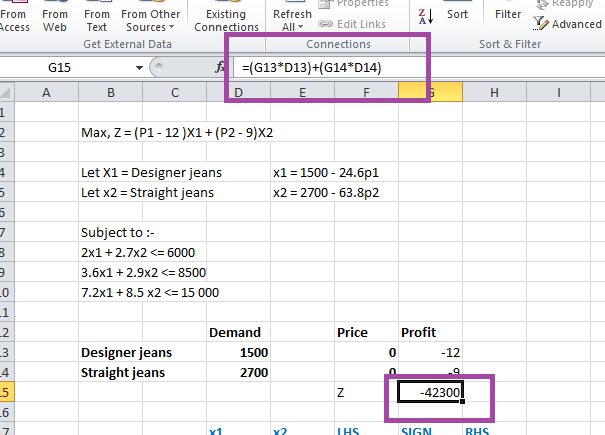This screenshot has width=605, height=435.
Task: Select column E header
Action: [302, 93]
